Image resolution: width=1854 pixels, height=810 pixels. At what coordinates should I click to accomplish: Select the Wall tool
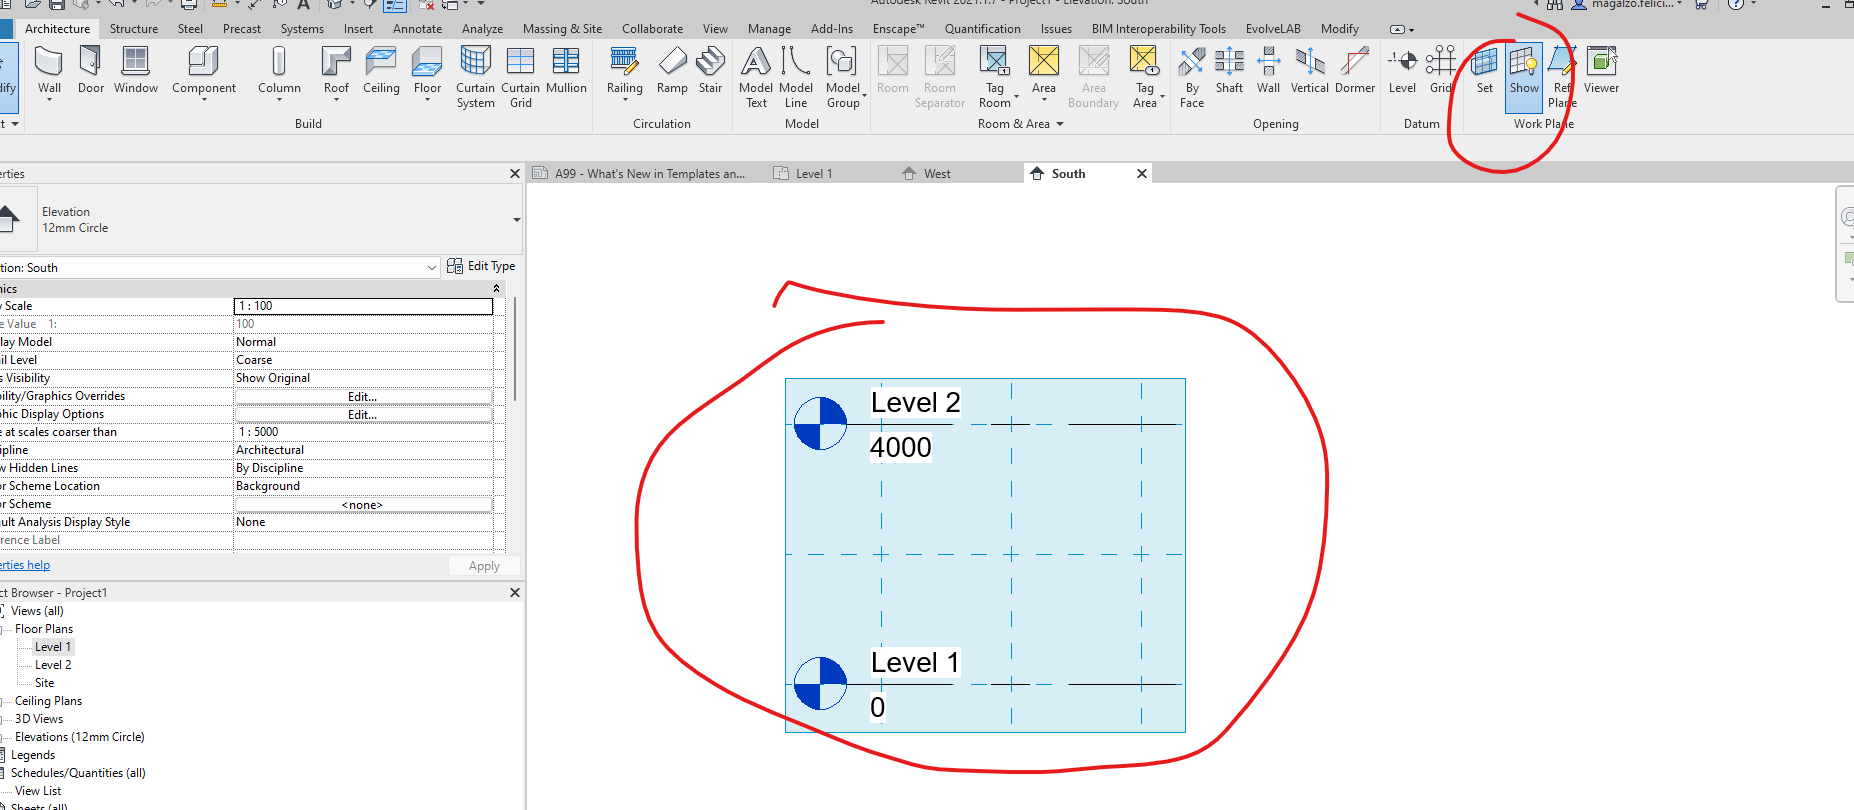(x=49, y=72)
